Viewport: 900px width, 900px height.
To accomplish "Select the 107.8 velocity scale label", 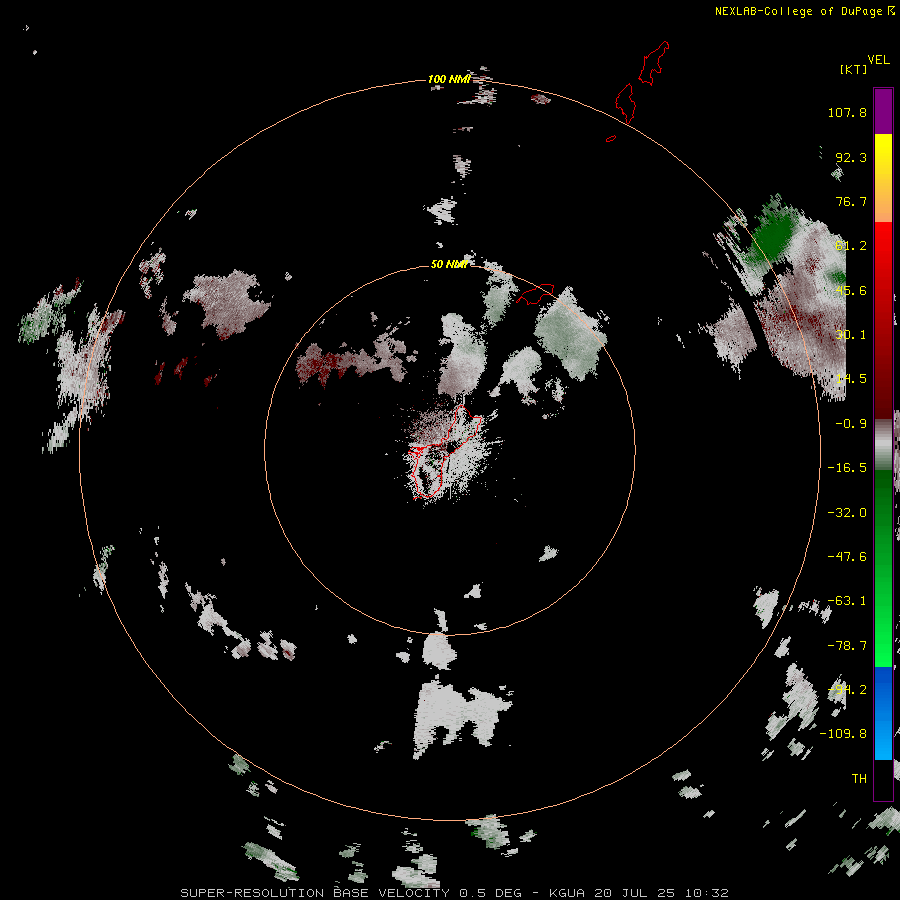I will (847, 112).
